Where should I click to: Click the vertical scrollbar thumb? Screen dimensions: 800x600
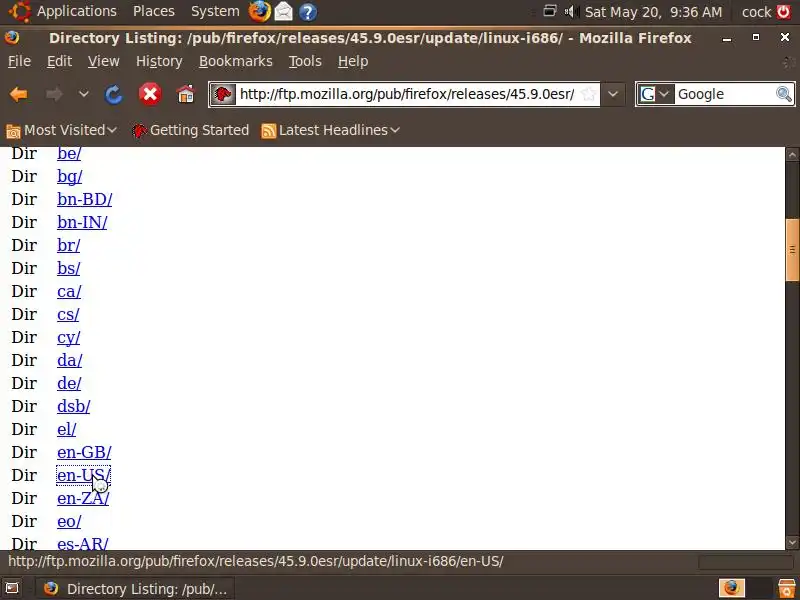coord(792,250)
